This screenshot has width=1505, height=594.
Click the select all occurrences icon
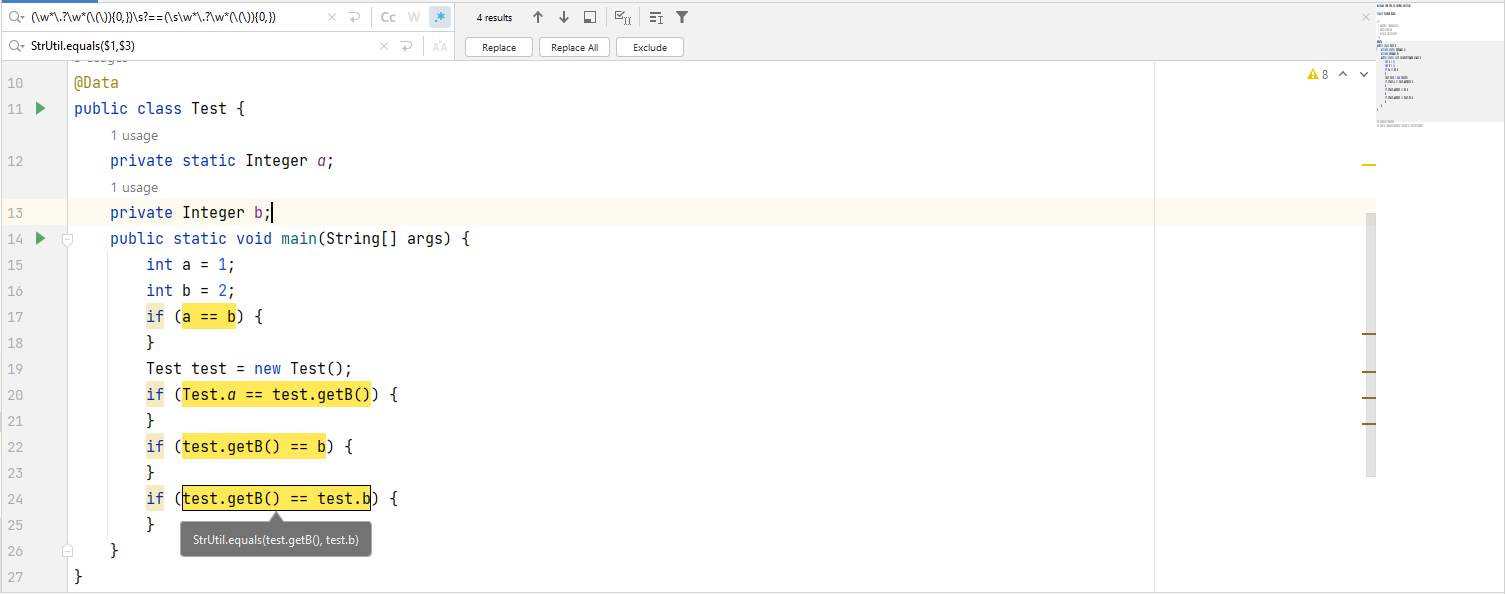tap(622, 17)
